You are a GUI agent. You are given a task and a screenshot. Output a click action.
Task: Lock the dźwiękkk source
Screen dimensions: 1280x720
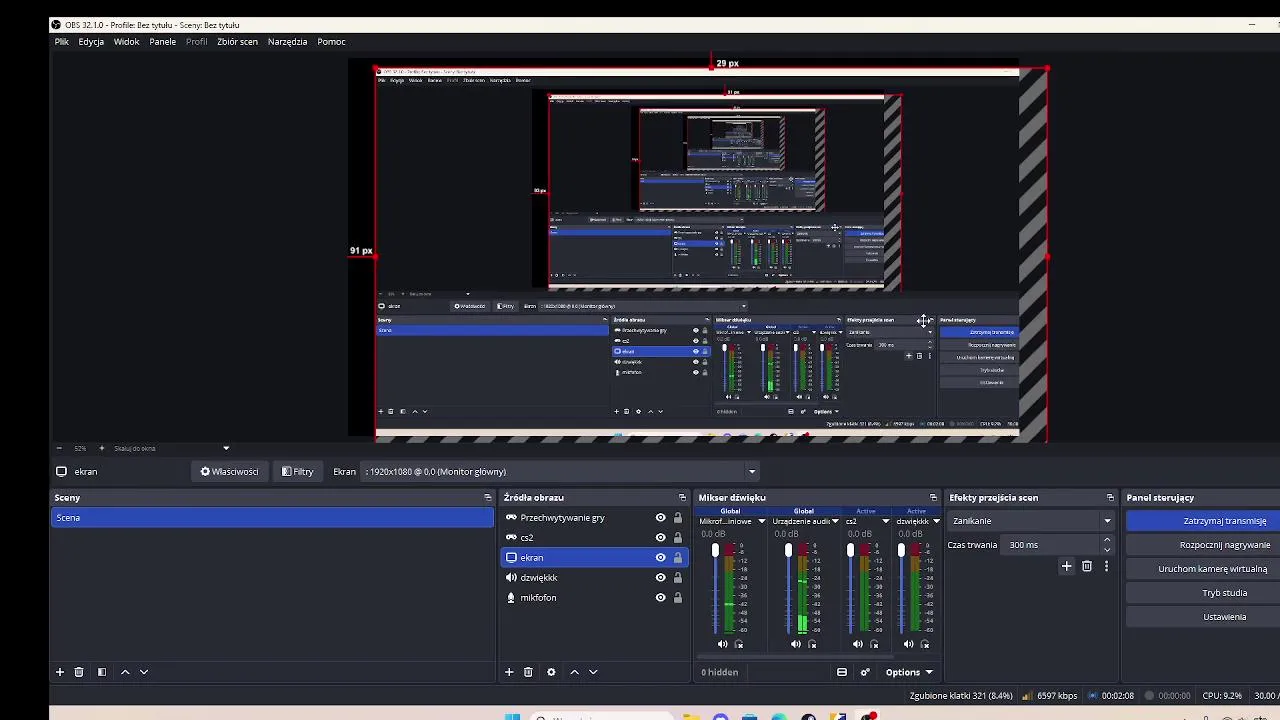(677, 578)
